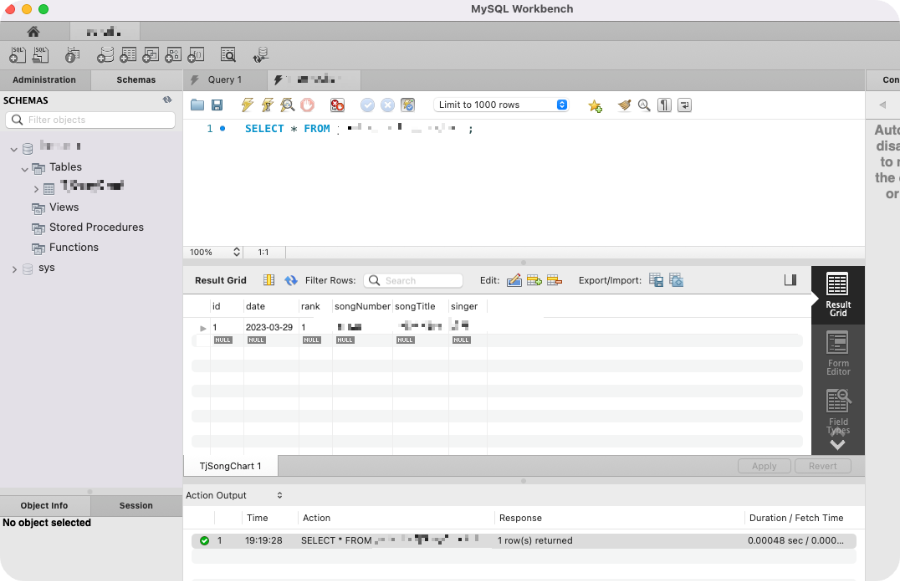
Task: Toggle wrap cell content in grid
Action: [x=269, y=280]
